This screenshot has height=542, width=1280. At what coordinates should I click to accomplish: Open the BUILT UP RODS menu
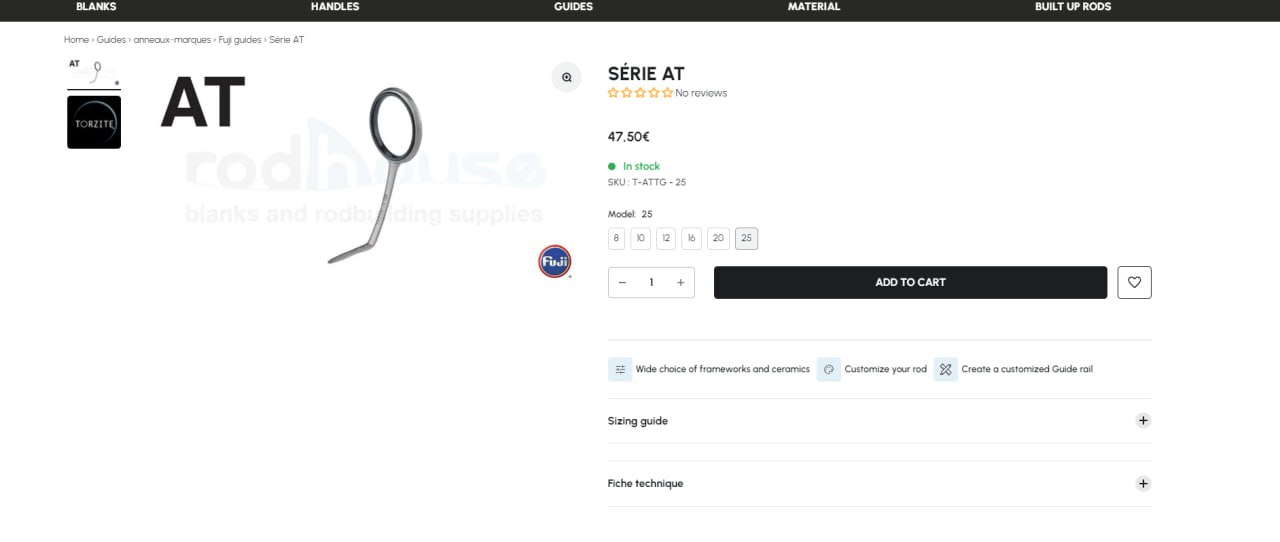coord(1072,7)
